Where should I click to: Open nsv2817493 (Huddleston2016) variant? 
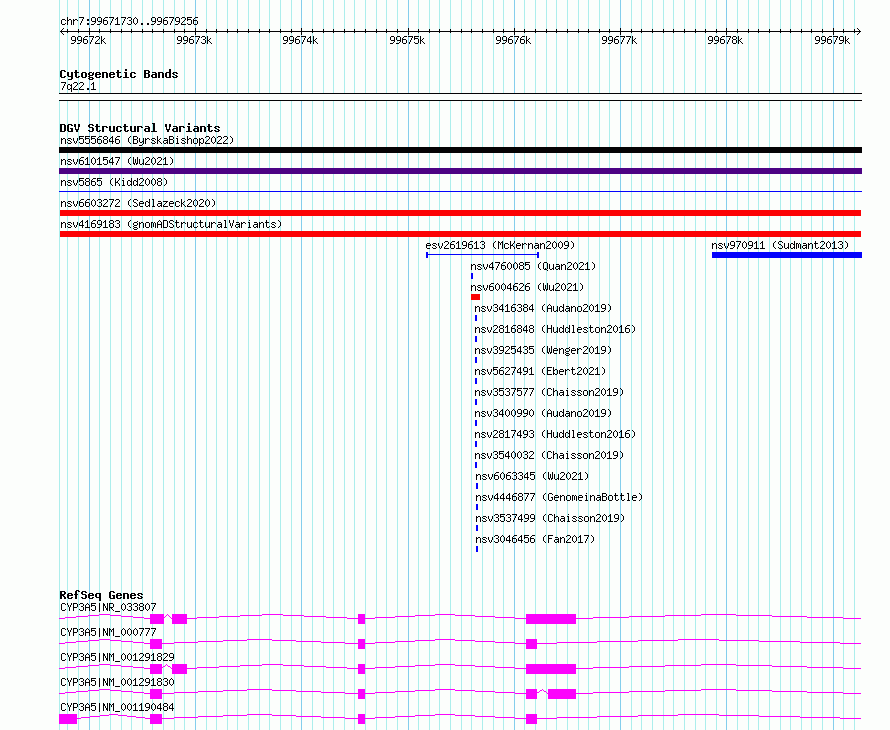pos(555,434)
